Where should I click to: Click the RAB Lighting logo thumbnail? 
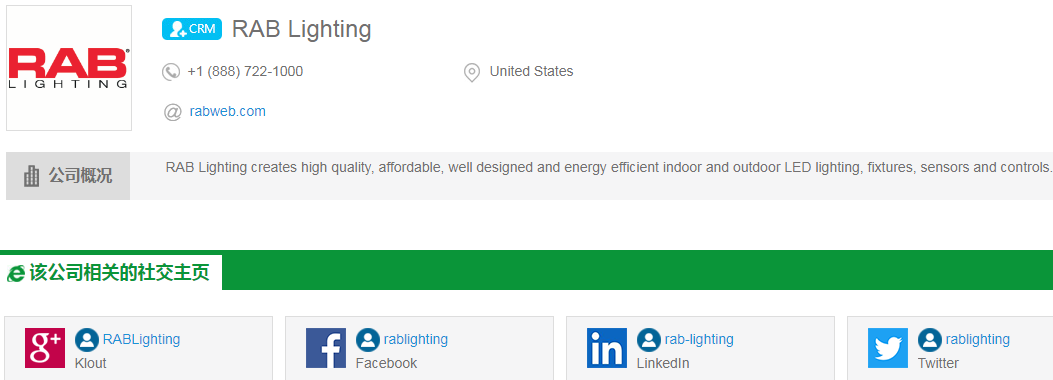coord(68,68)
